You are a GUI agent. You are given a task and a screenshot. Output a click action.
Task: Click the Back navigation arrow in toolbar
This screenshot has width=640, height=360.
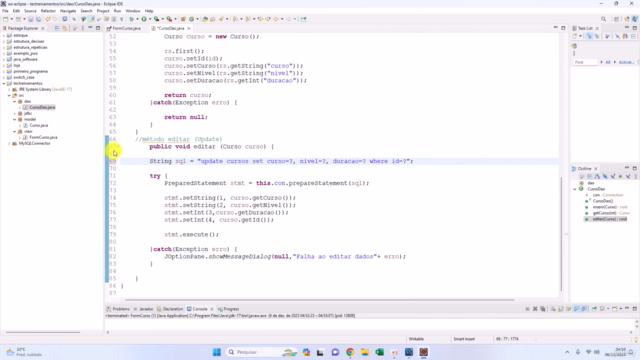(x=276, y=19)
